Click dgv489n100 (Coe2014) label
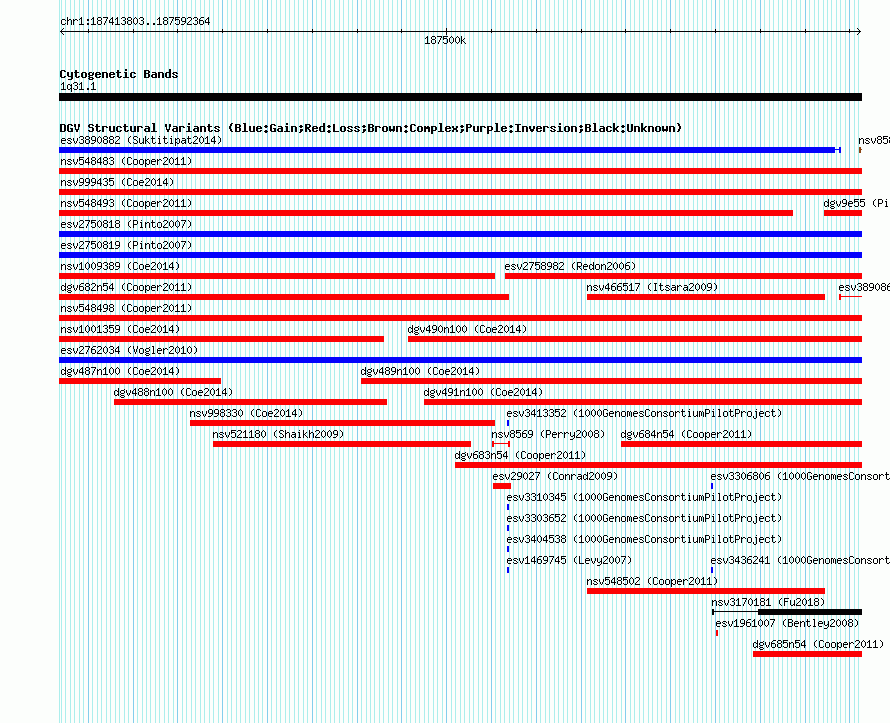This screenshot has height=723, width=890. tap(420, 371)
